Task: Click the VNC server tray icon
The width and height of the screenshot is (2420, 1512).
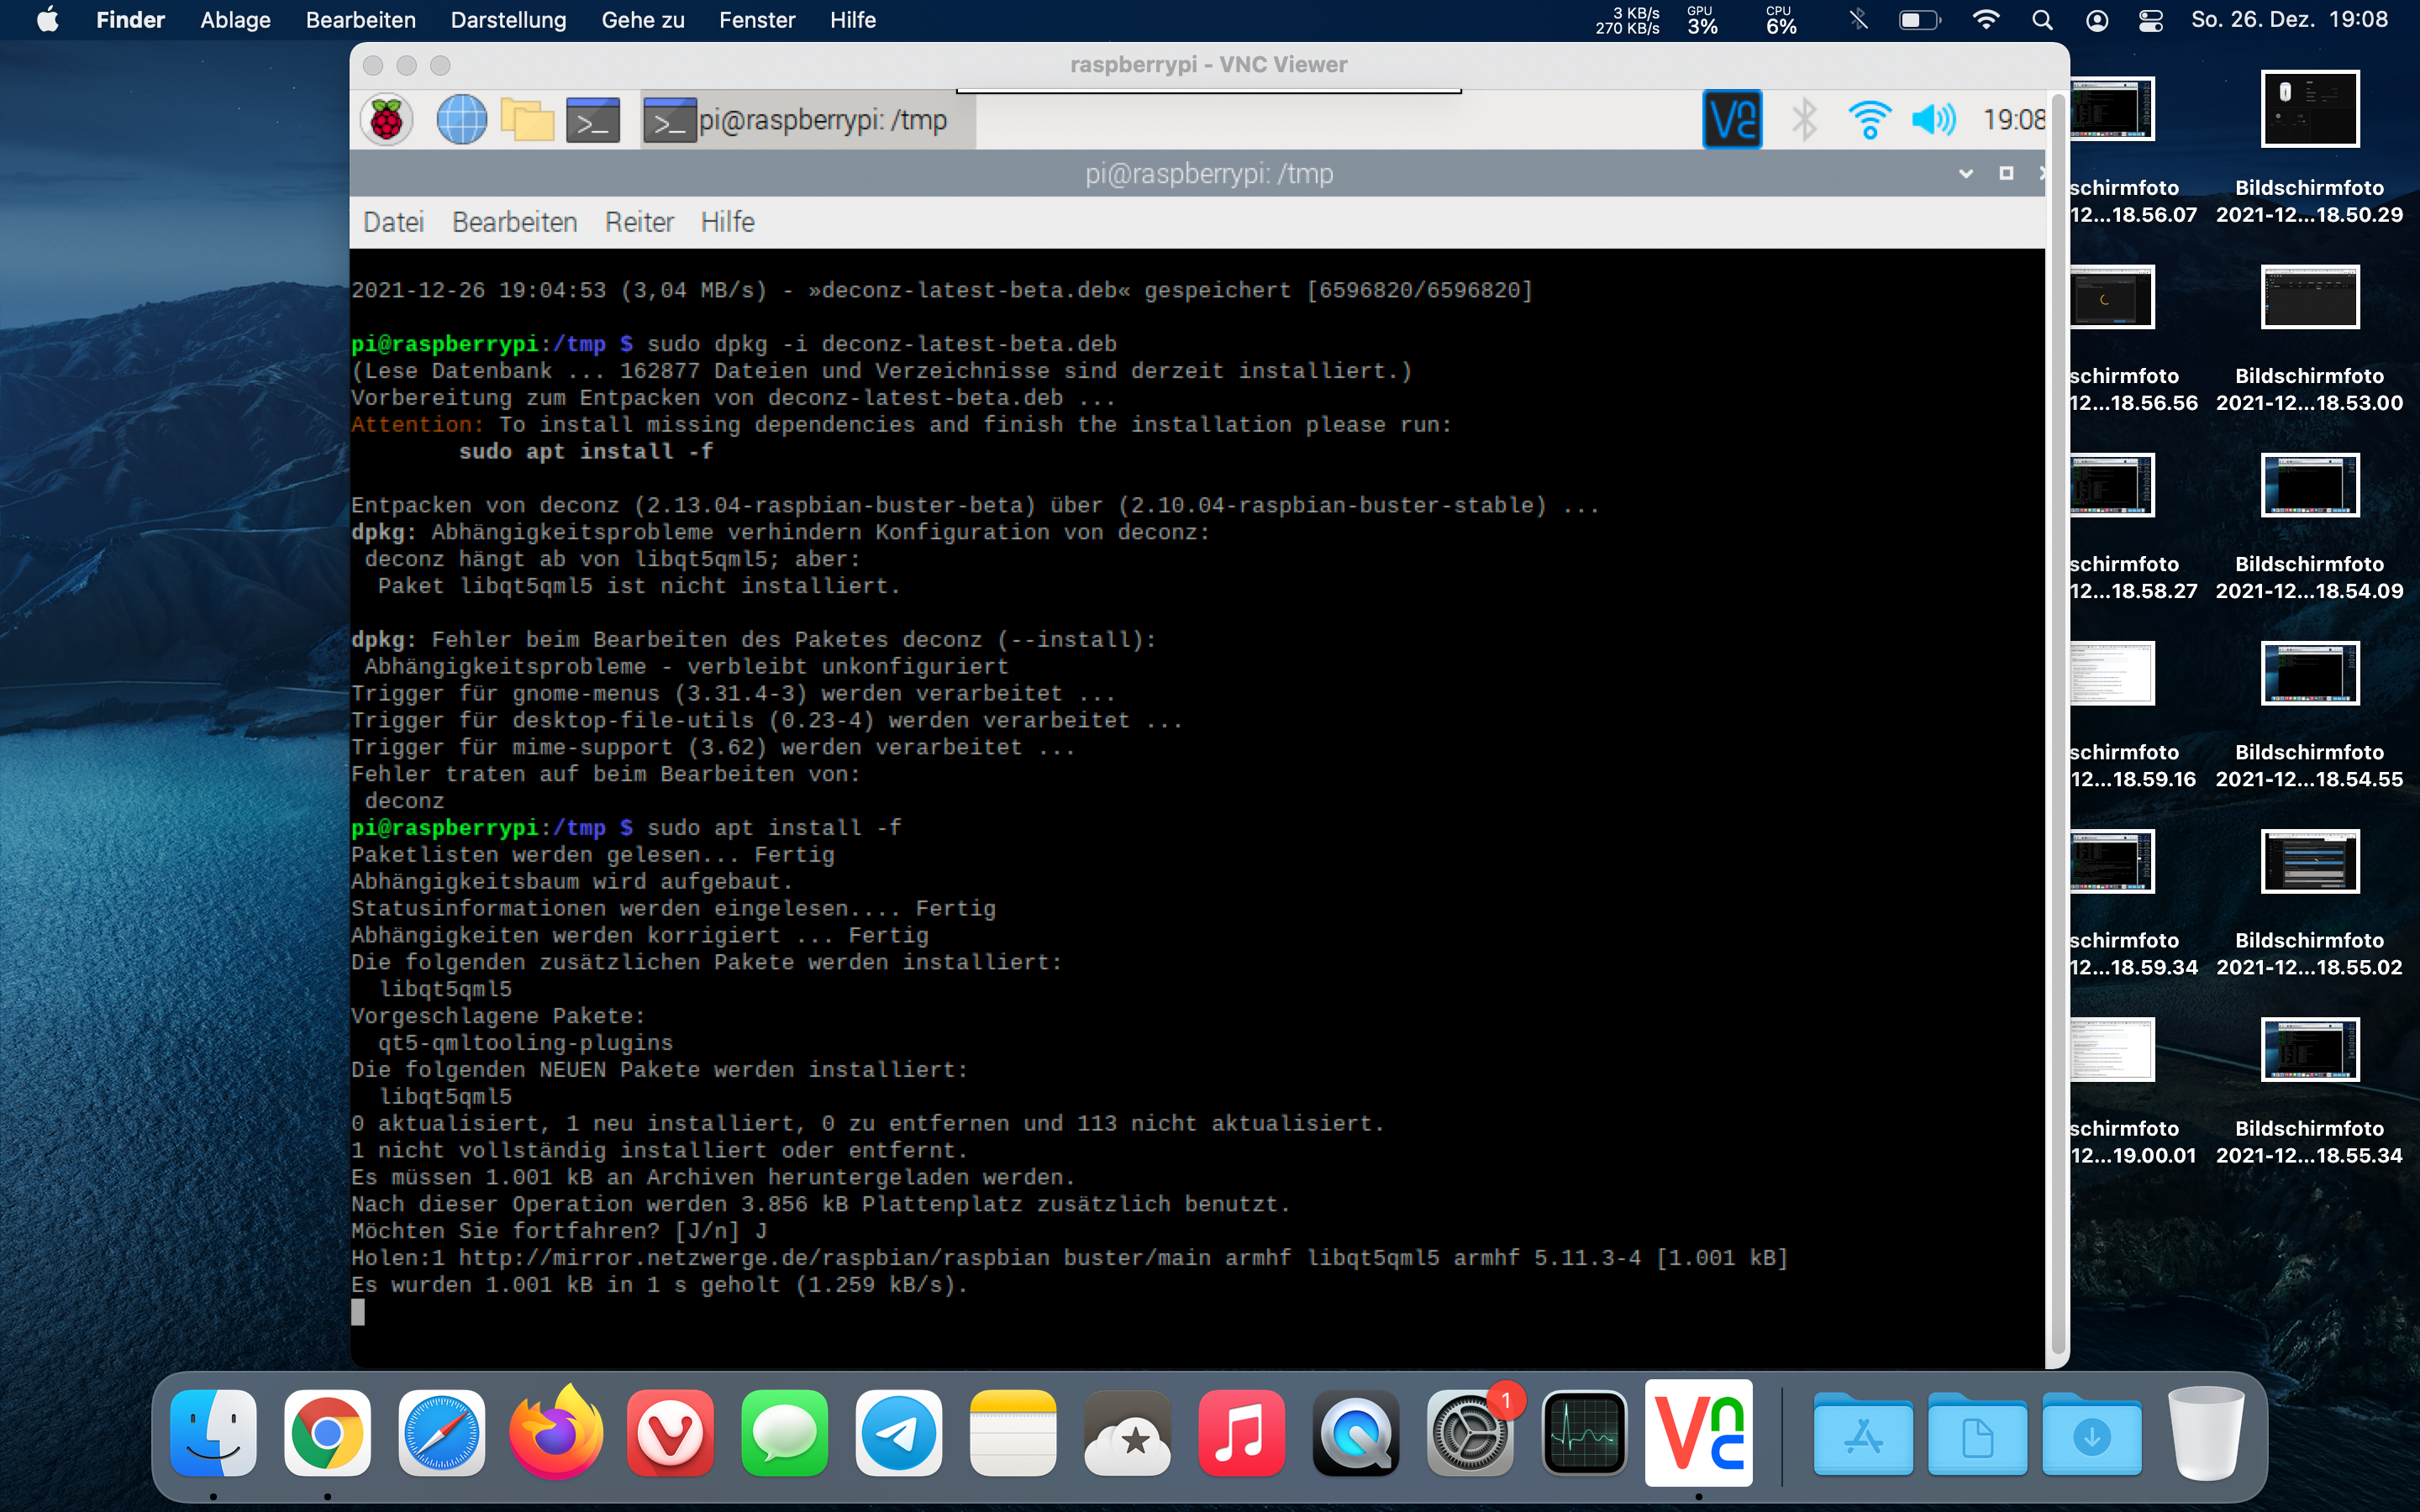Action: 1732,120
